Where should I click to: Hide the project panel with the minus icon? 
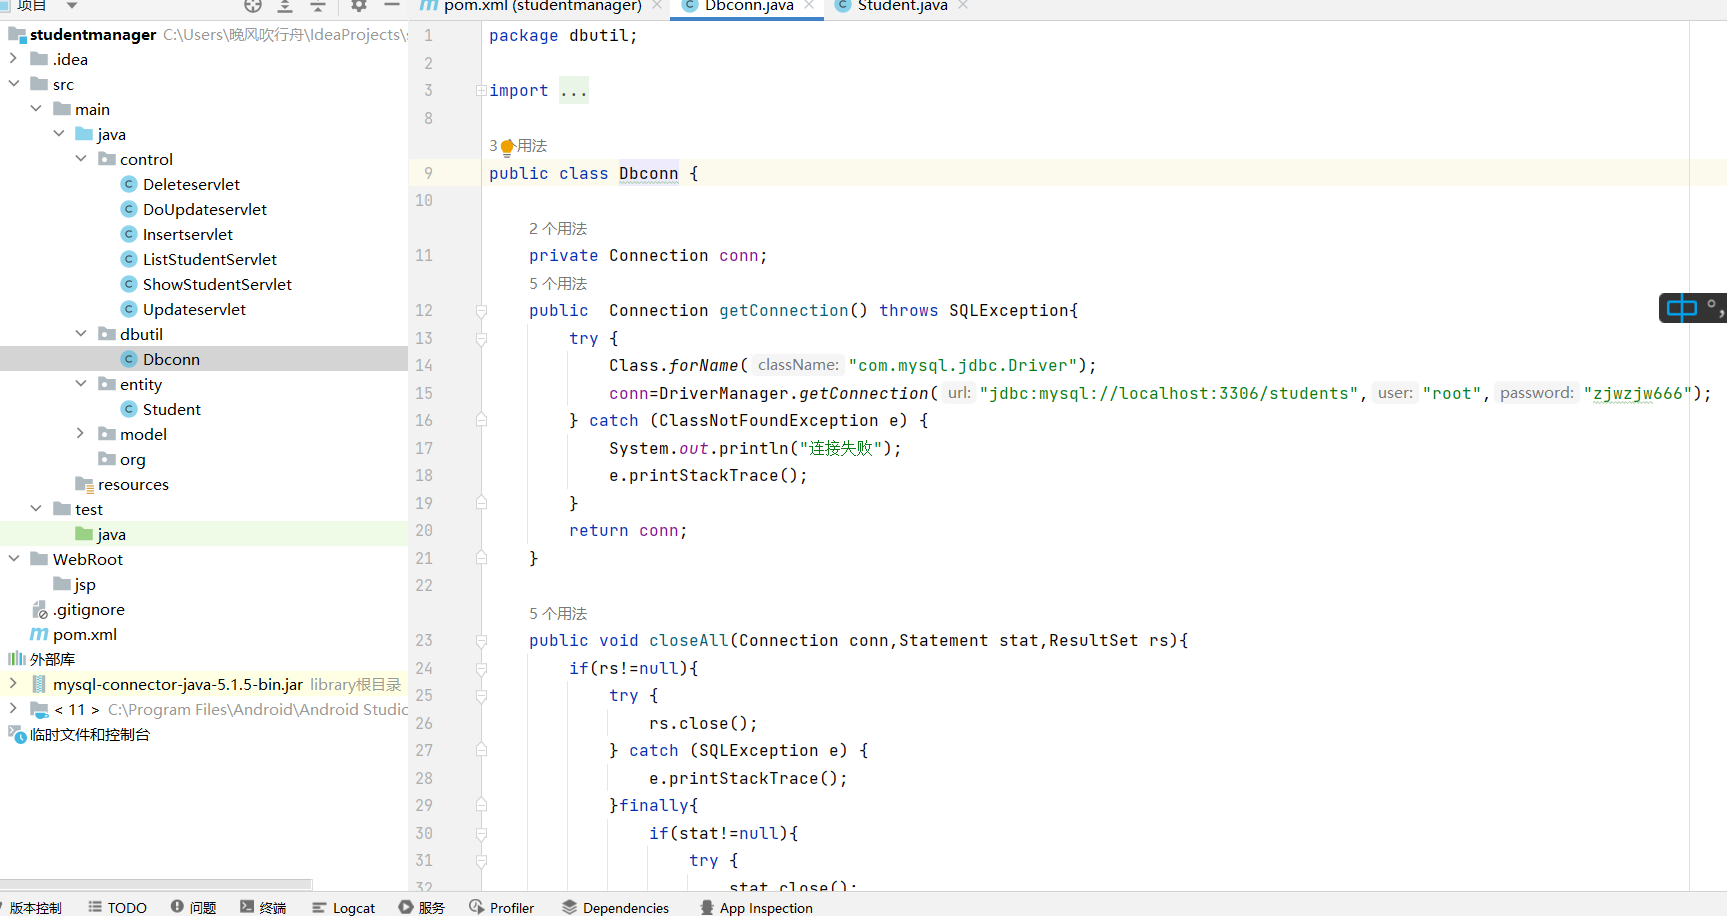coord(392,5)
